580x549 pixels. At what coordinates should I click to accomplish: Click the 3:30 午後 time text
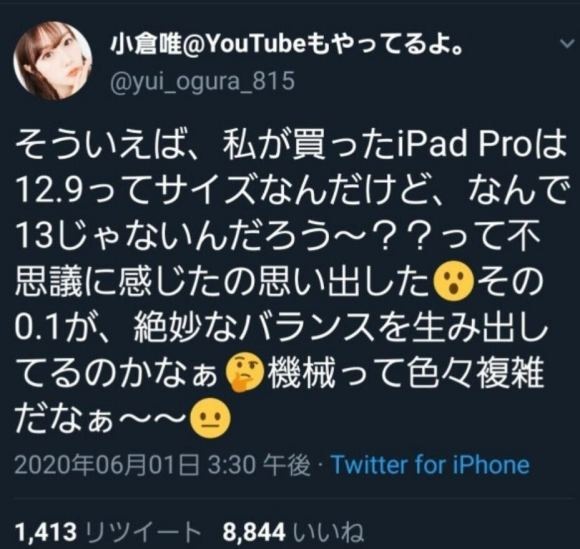(x=259, y=465)
